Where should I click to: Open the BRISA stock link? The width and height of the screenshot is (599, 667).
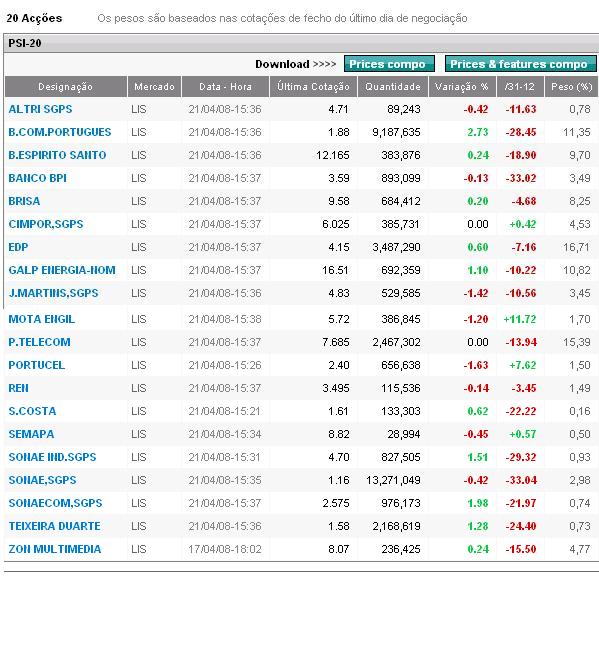pyautogui.click(x=24, y=201)
